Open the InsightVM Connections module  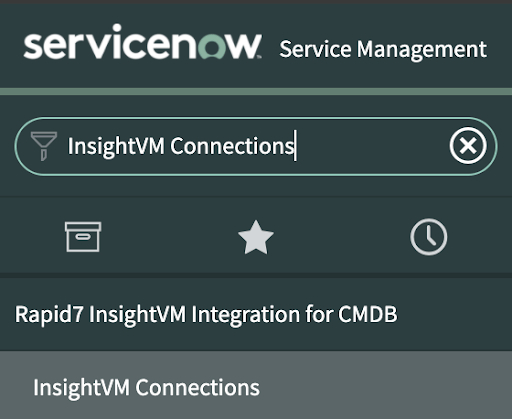(x=146, y=387)
